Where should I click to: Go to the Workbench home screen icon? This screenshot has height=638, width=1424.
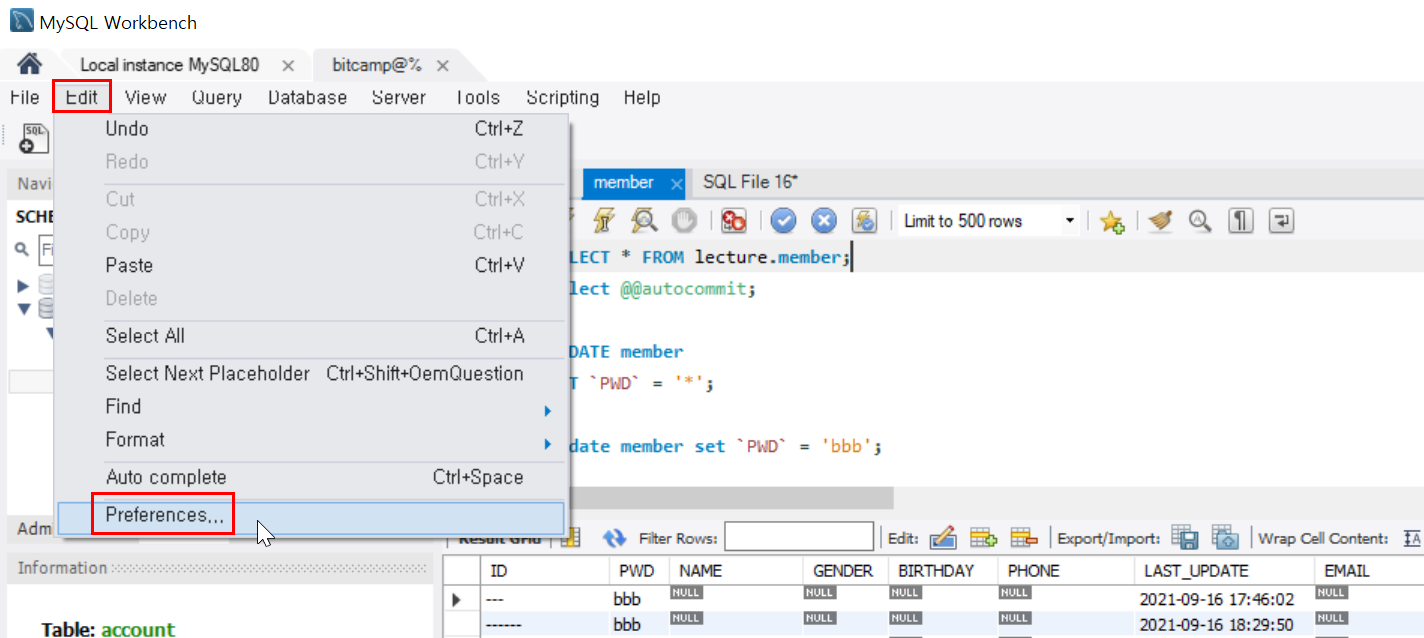30,64
